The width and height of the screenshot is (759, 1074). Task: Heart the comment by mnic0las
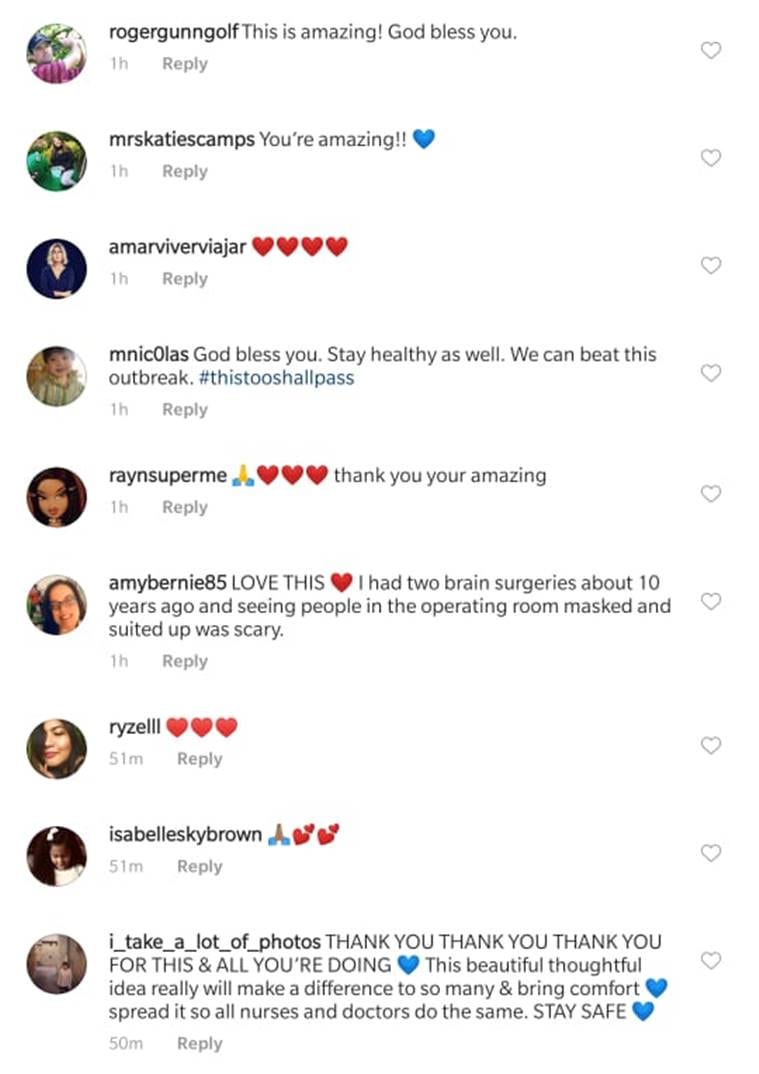710,373
